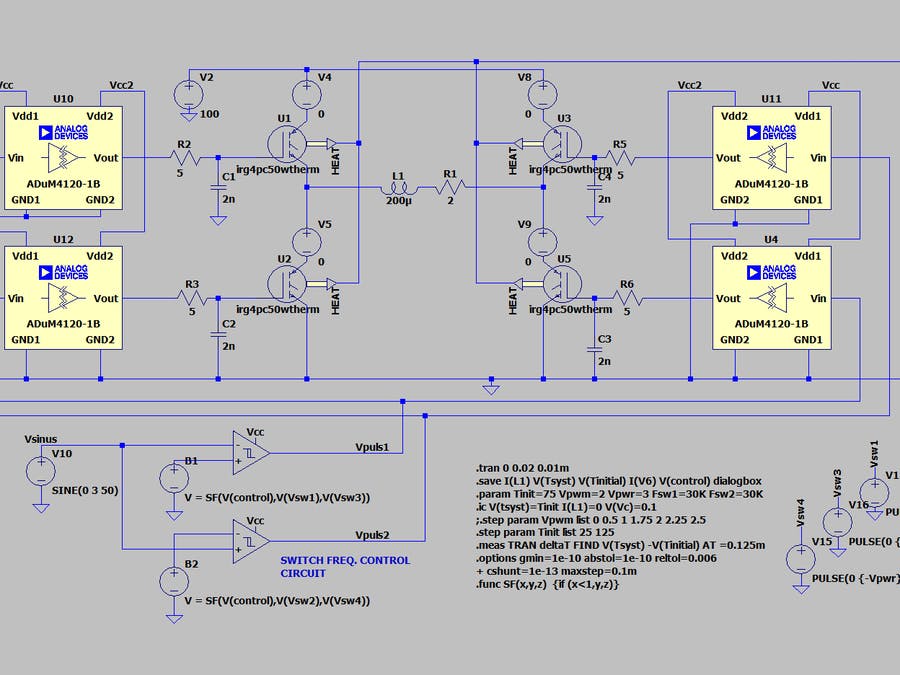Click the U3 irg4pc50wtherm transistor symbol
Viewport: 900px width, 675px height.
pyautogui.click(x=562, y=145)
